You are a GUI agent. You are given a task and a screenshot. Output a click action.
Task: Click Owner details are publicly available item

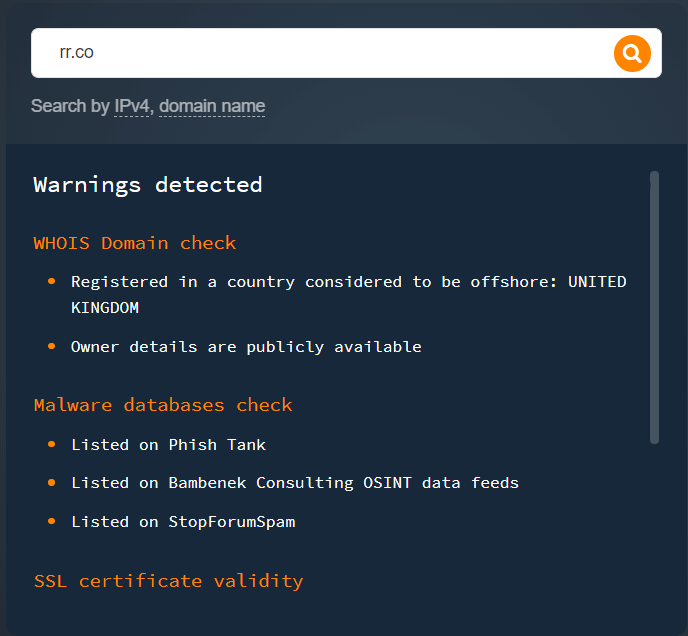click(246, 347)
